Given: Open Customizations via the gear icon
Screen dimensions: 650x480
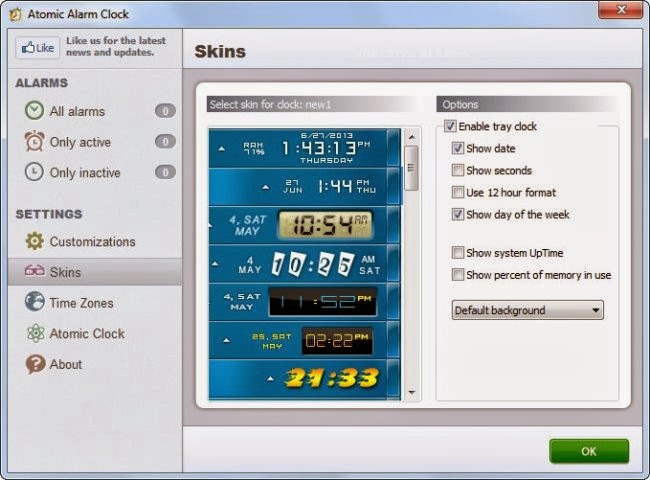Looking at the screenshot, I should [x=34, y=241].
